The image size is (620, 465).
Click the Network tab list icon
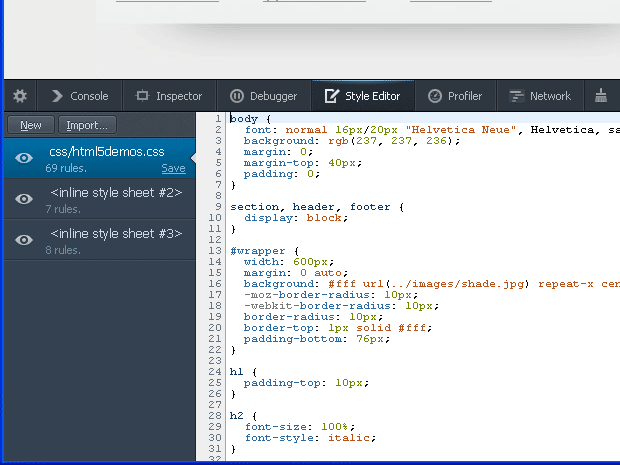(x=516, y=96)
